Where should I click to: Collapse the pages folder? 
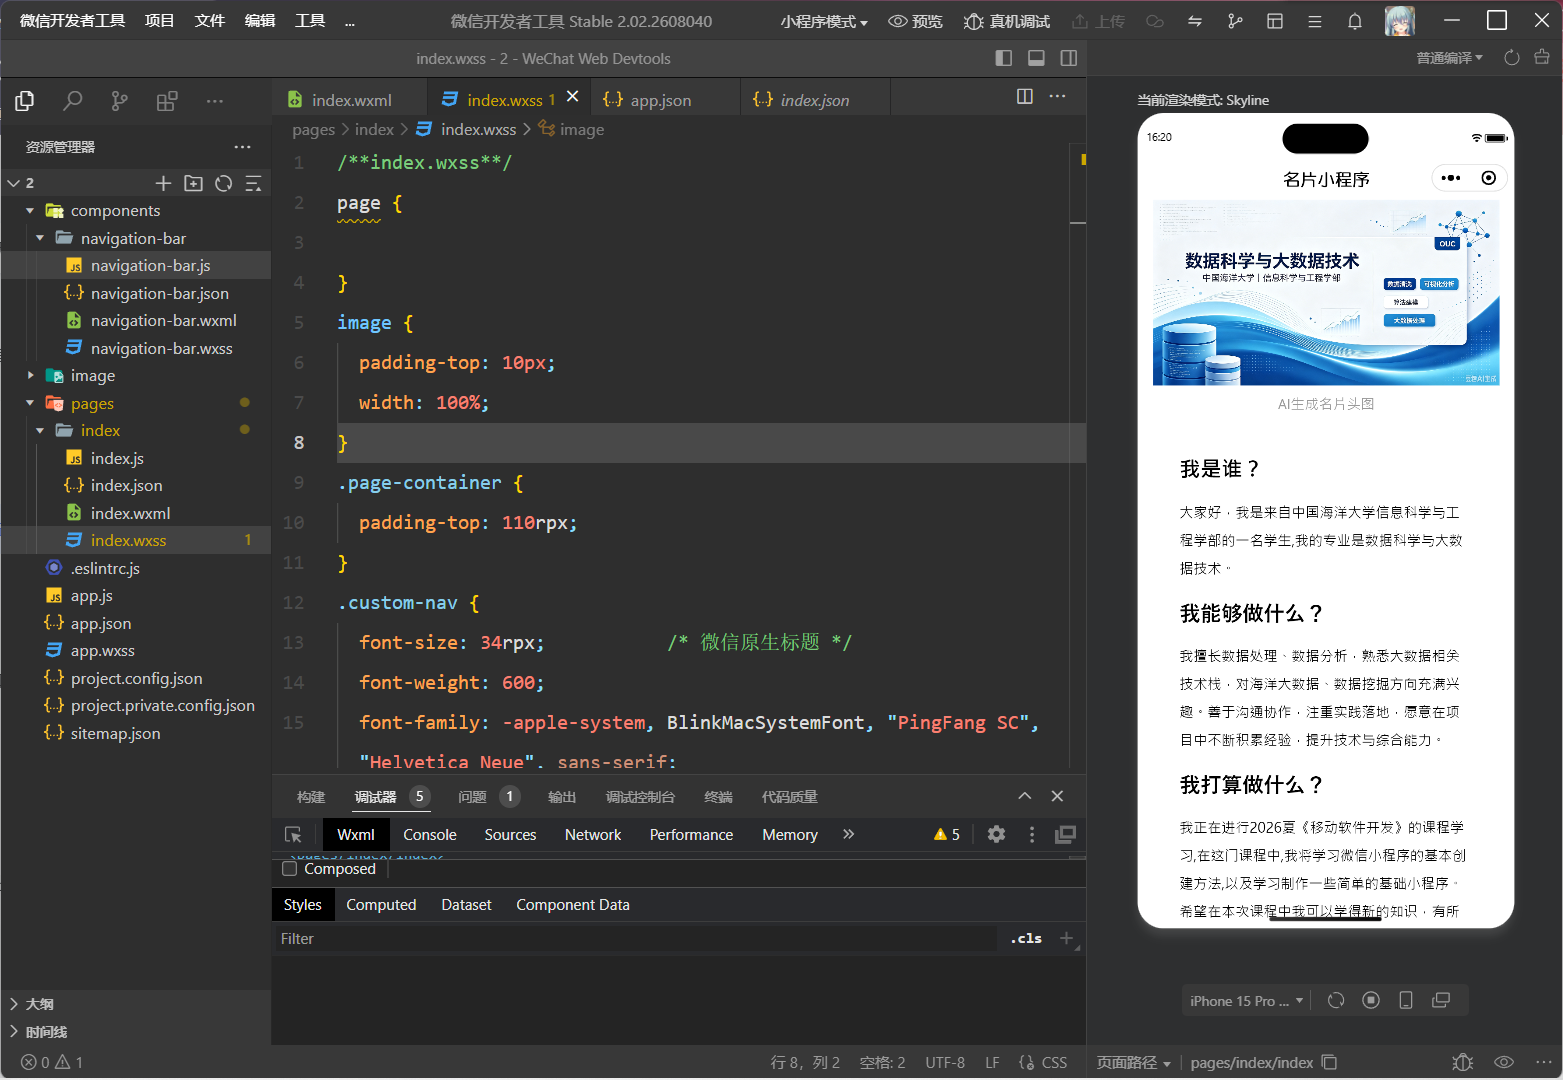coord(30,403)
